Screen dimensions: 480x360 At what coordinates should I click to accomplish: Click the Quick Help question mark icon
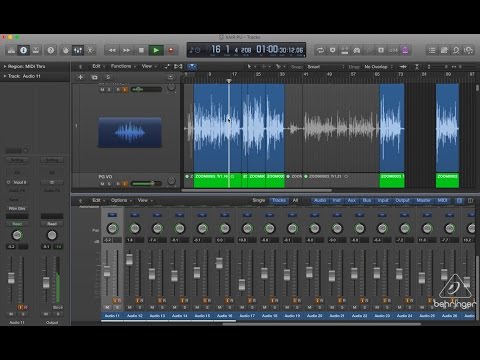click(51, 50)
